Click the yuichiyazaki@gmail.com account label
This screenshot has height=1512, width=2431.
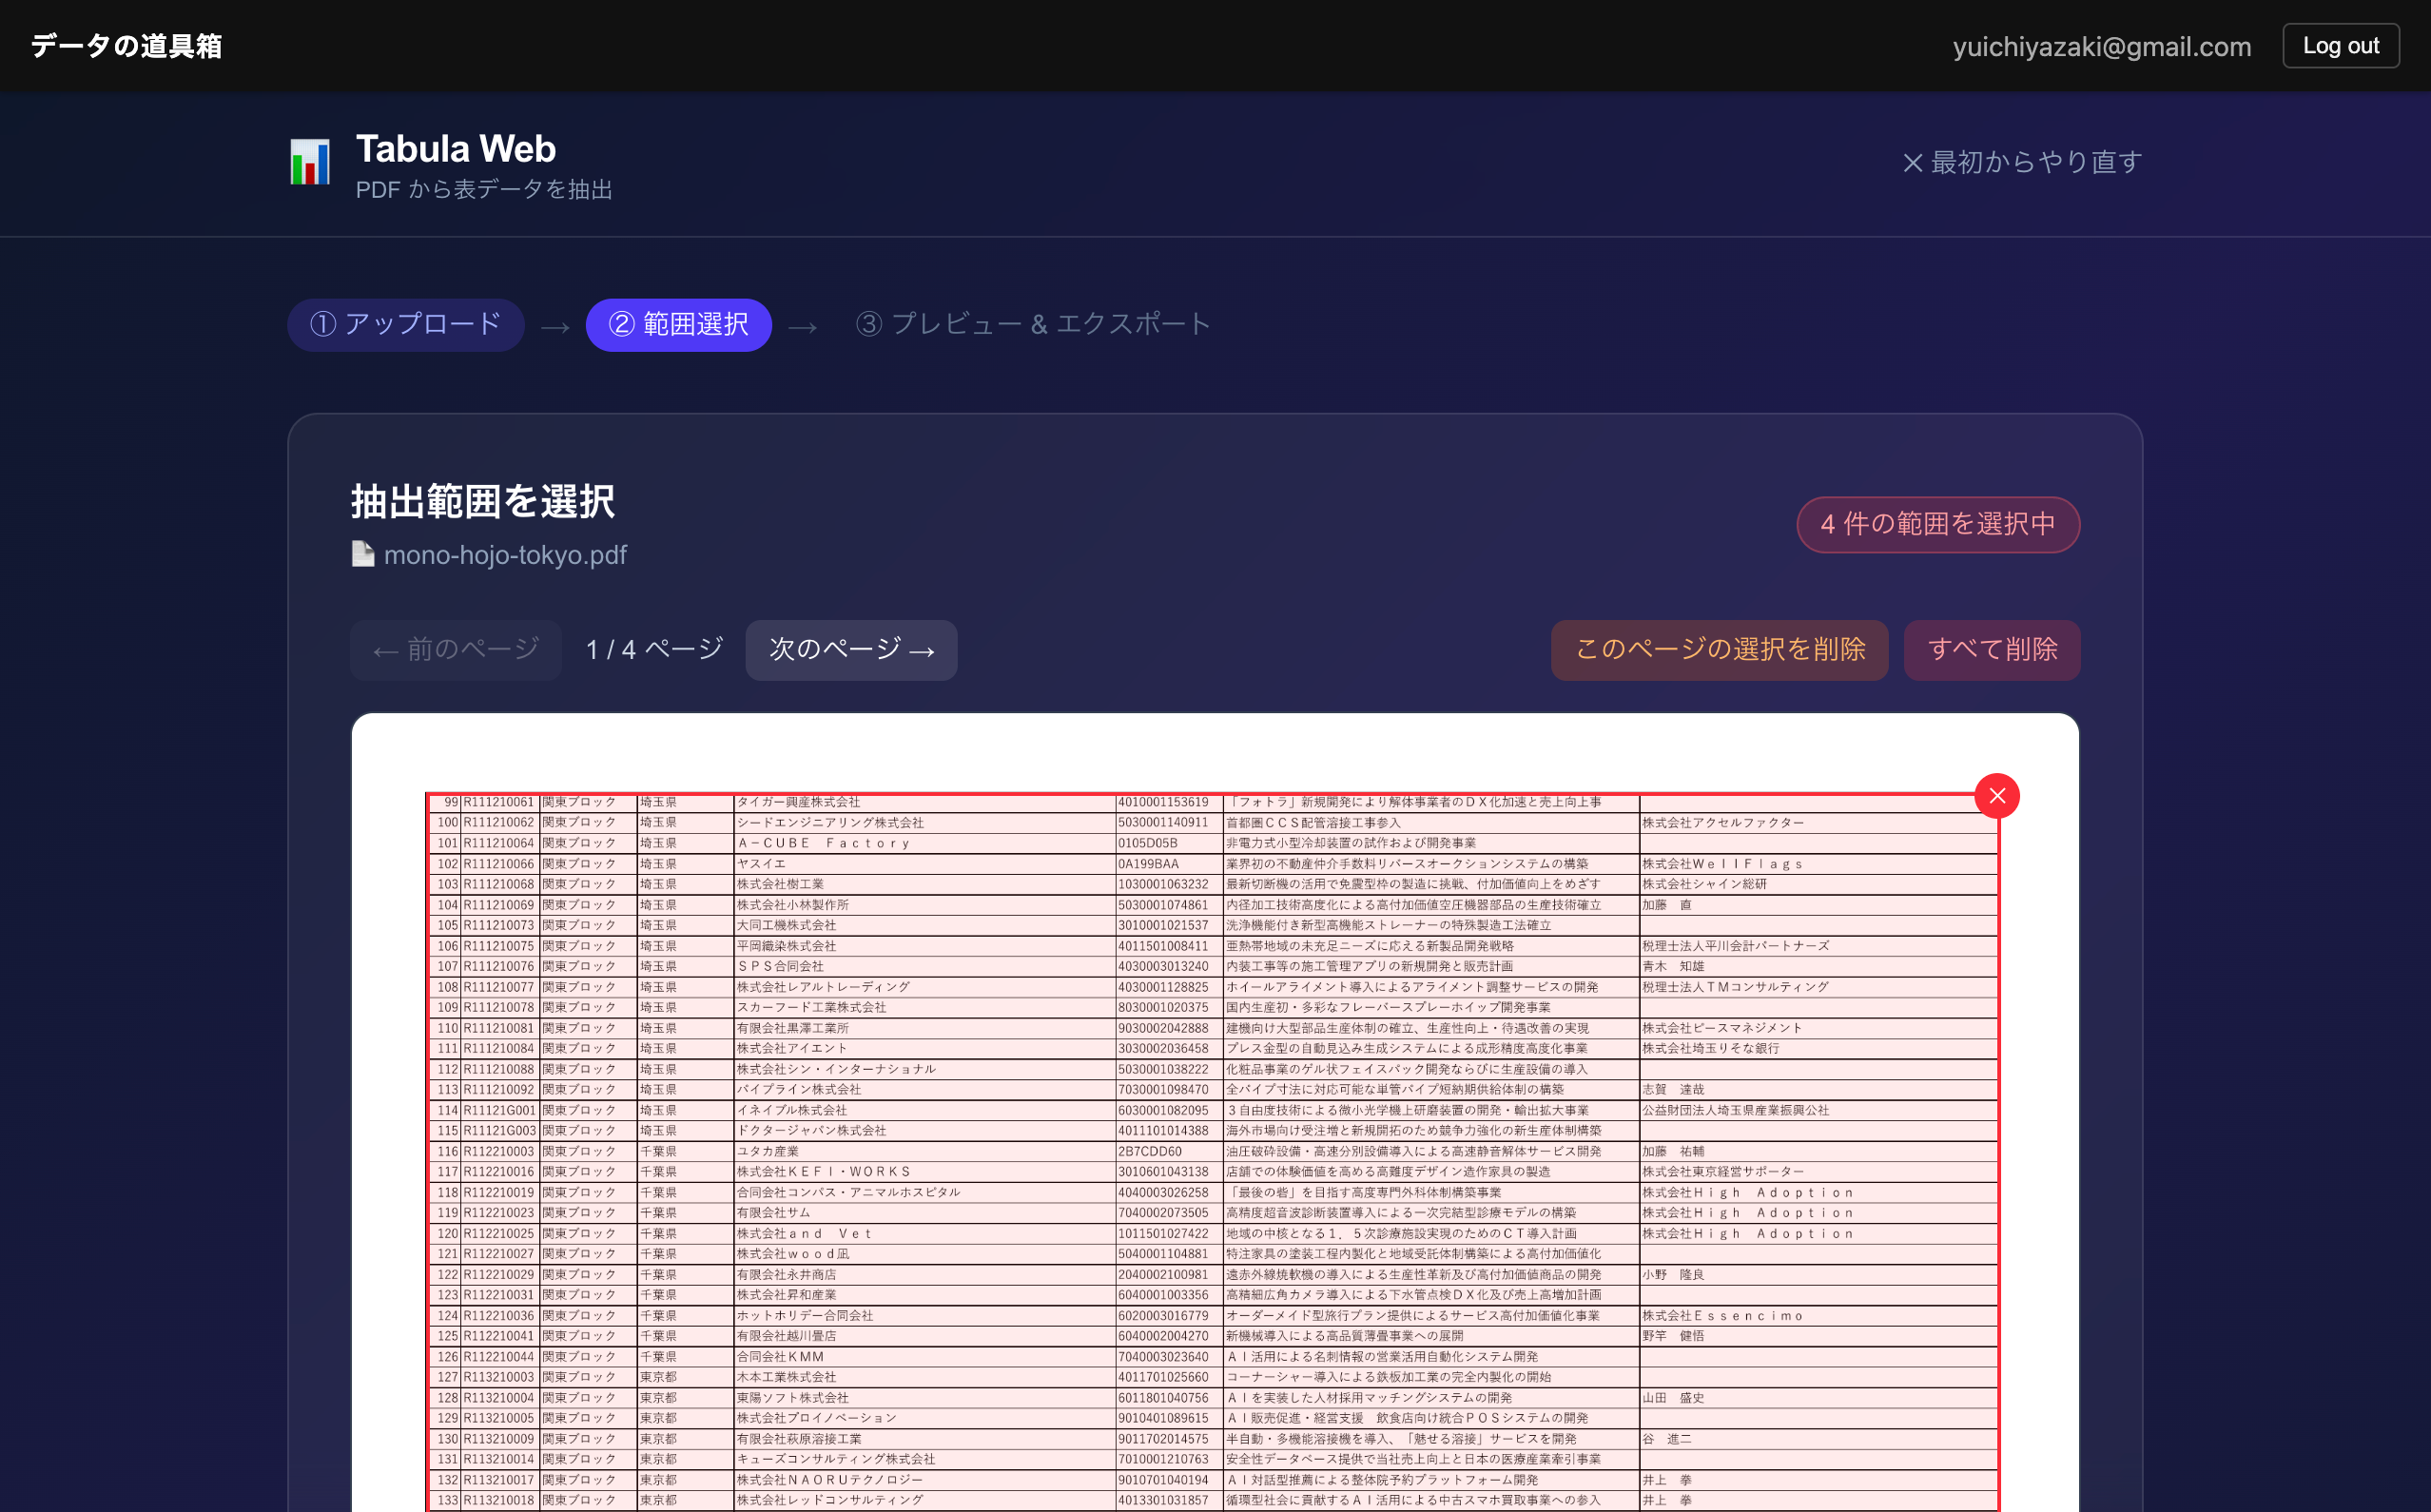pyautogui.click(x=2100, y=45)
